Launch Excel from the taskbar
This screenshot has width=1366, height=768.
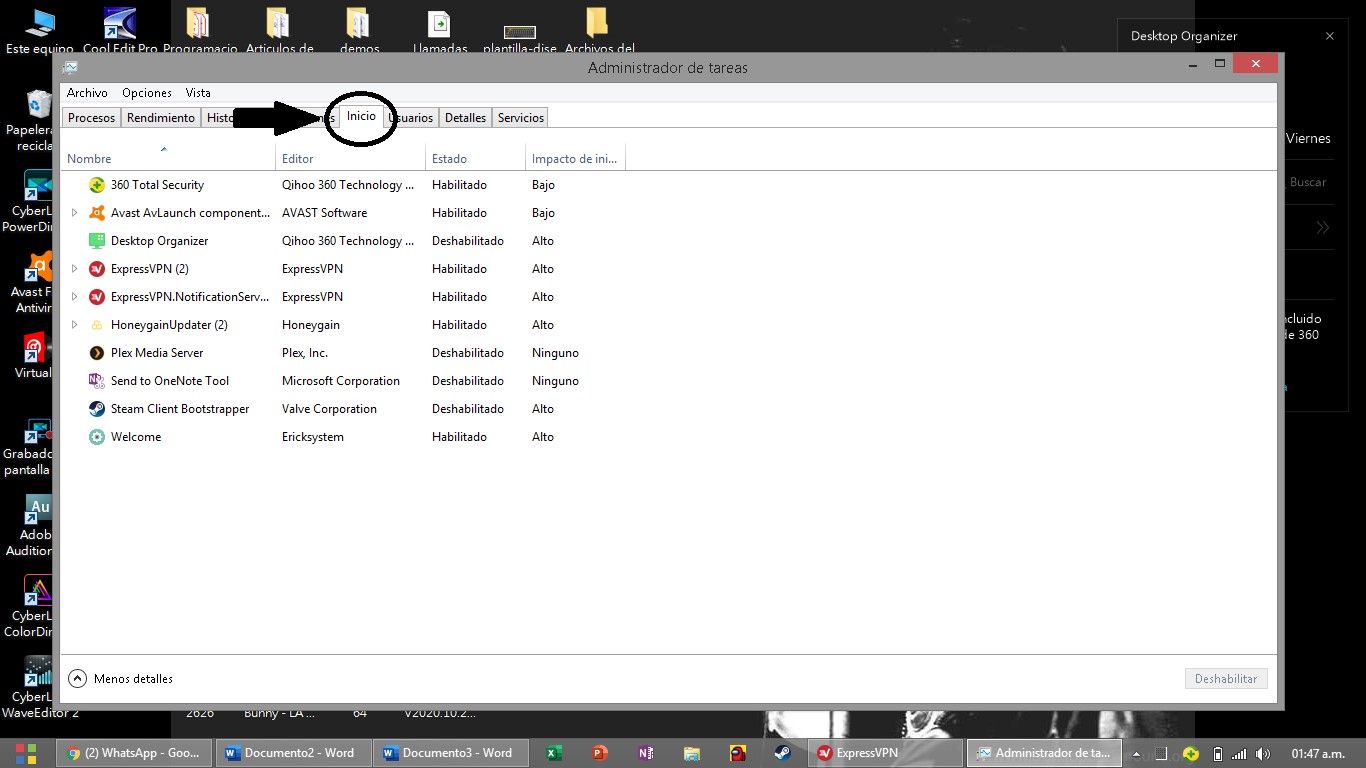click(x=552, y=752)
